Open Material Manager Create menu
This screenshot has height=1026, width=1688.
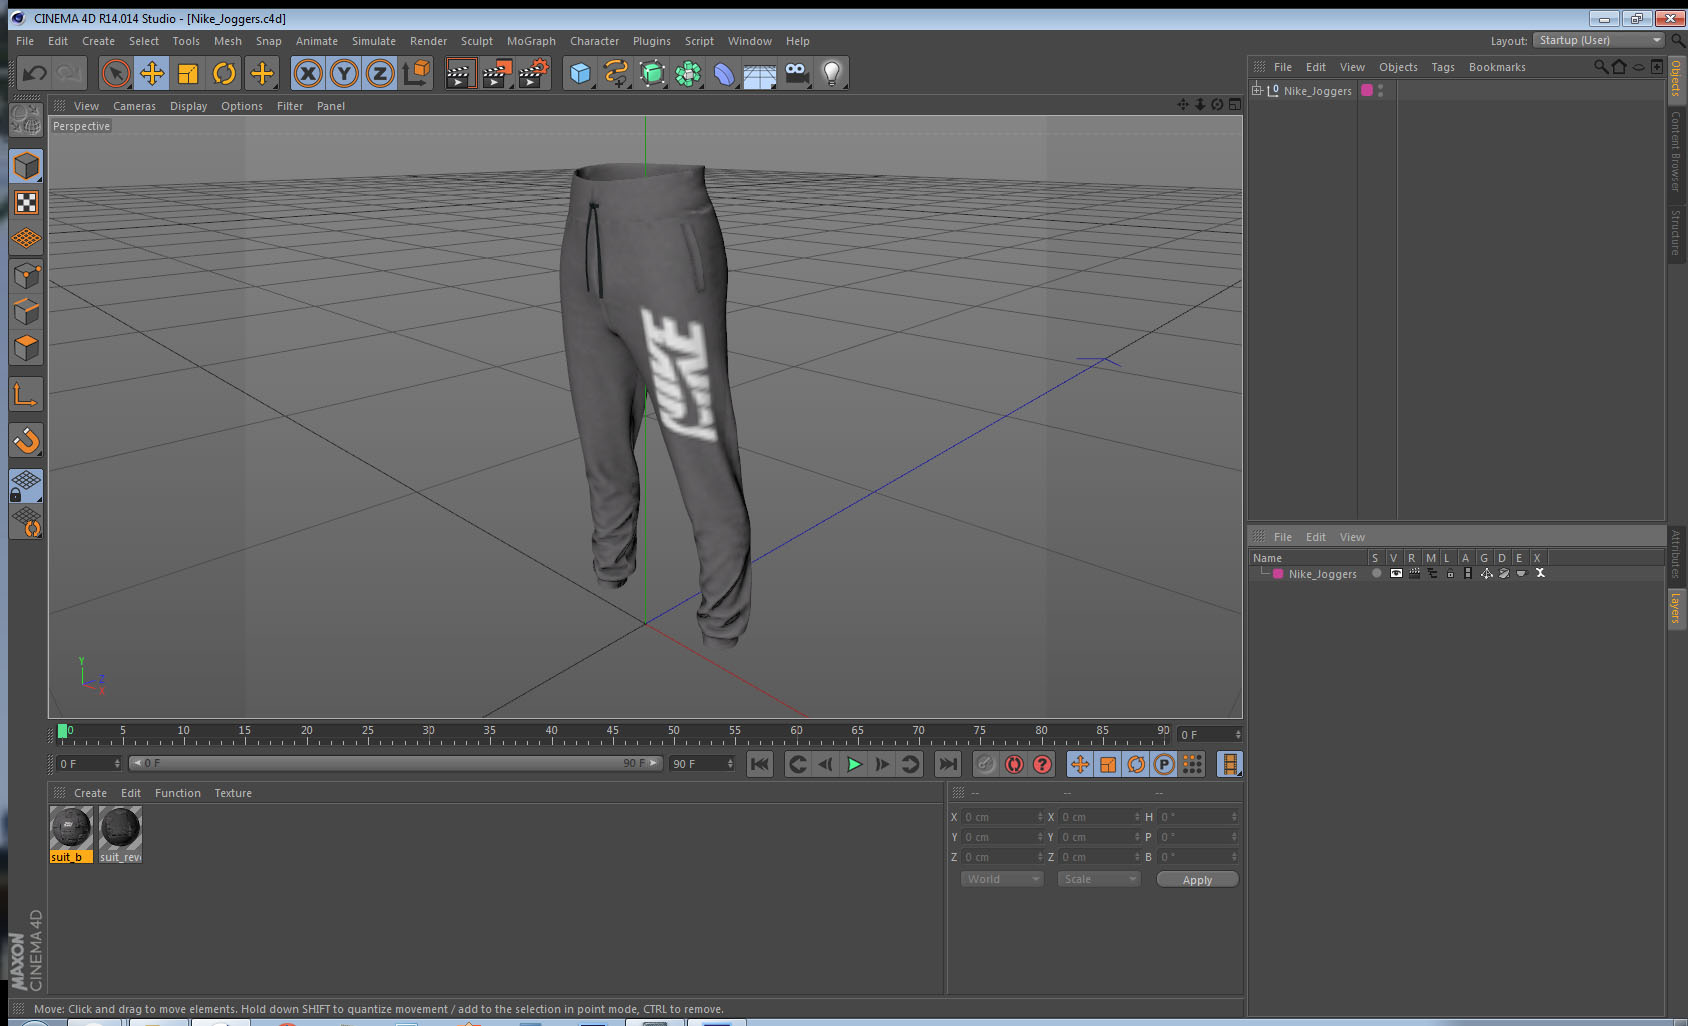coord(90,793)
